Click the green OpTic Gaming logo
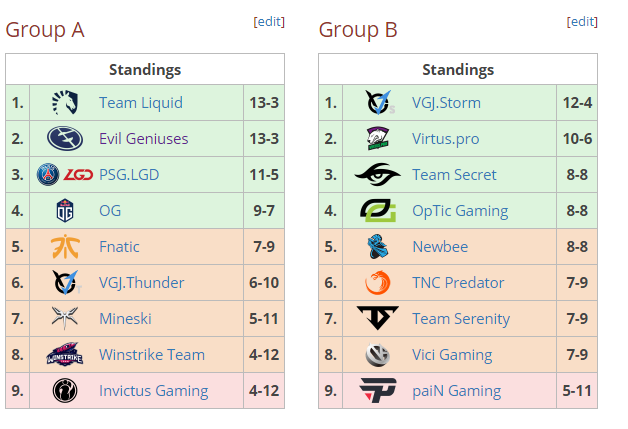 pyautogui.click(x=378, y=211)
